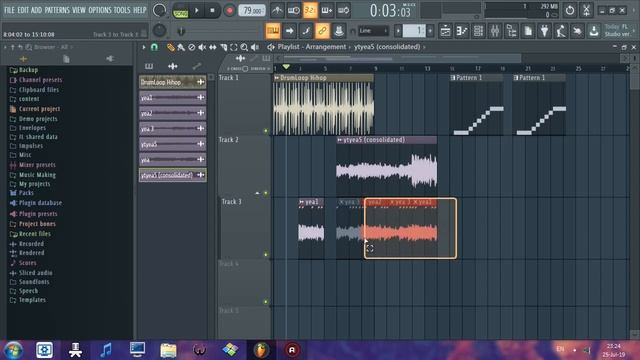Open the playlist options menu arrow
640x360 pixels.
pos(144,47)
